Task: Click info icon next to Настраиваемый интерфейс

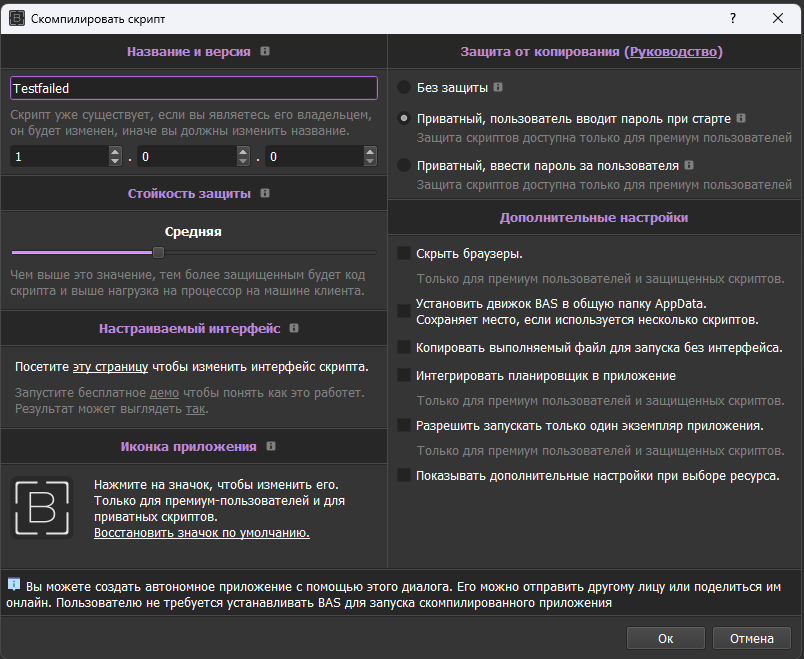Action: tap(294, 328)
